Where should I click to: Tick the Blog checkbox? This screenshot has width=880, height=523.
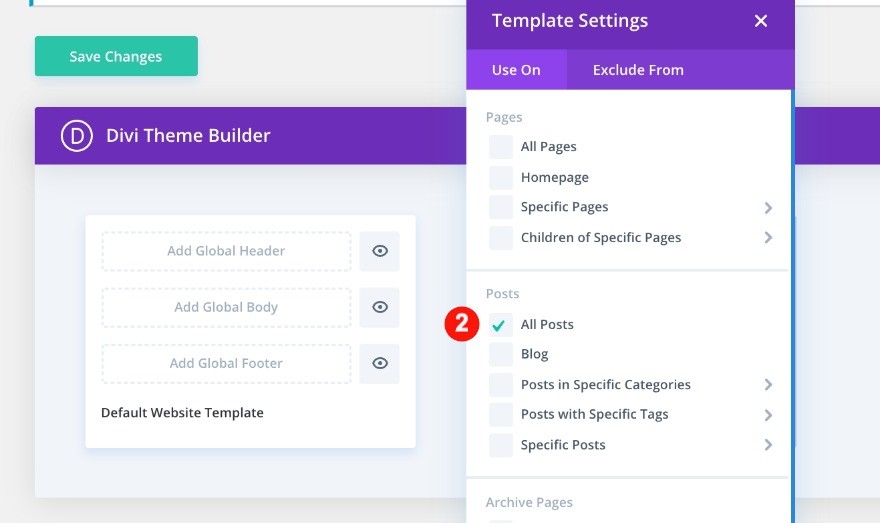[501, 355]
